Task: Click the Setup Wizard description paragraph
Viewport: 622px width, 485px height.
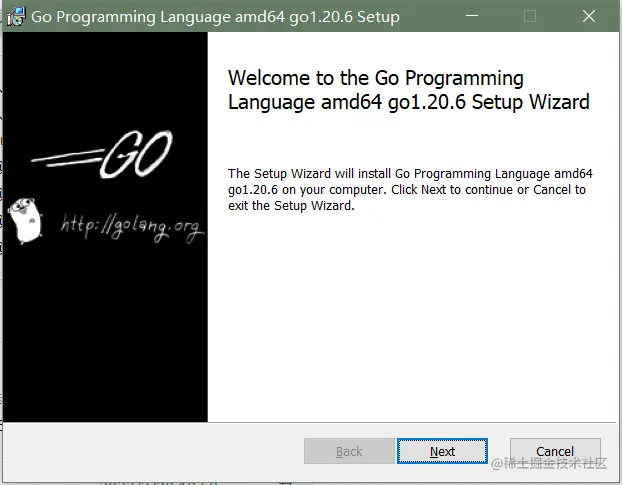Action: point(410,190)
